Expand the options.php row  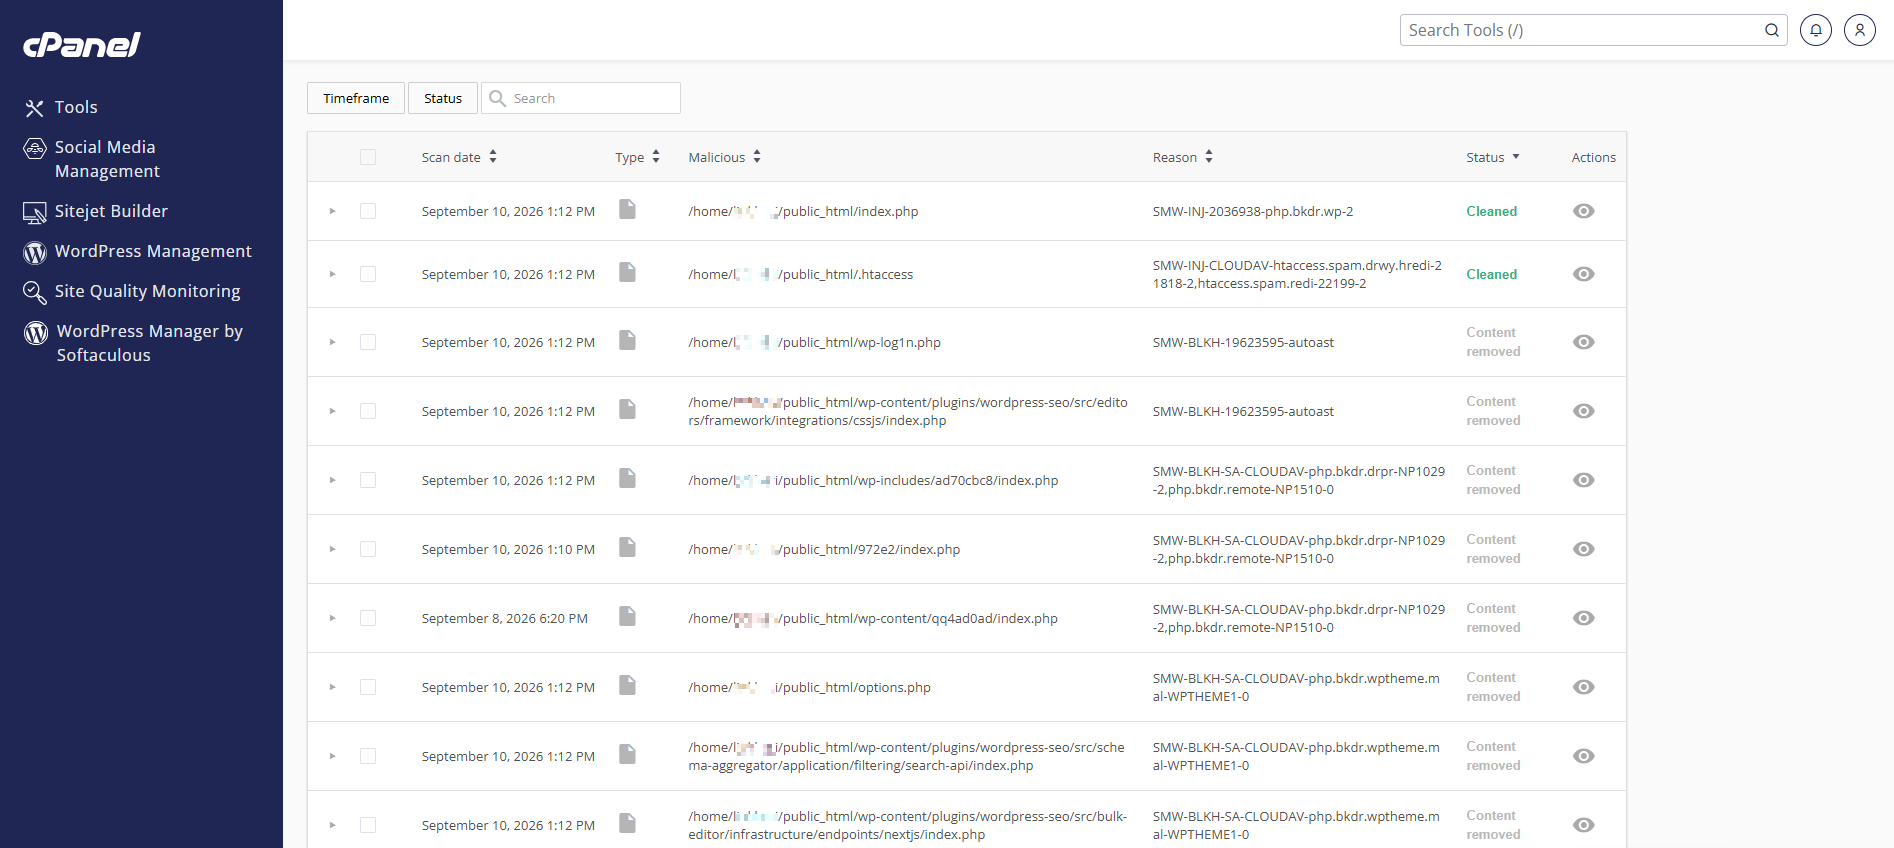point(332,687)
